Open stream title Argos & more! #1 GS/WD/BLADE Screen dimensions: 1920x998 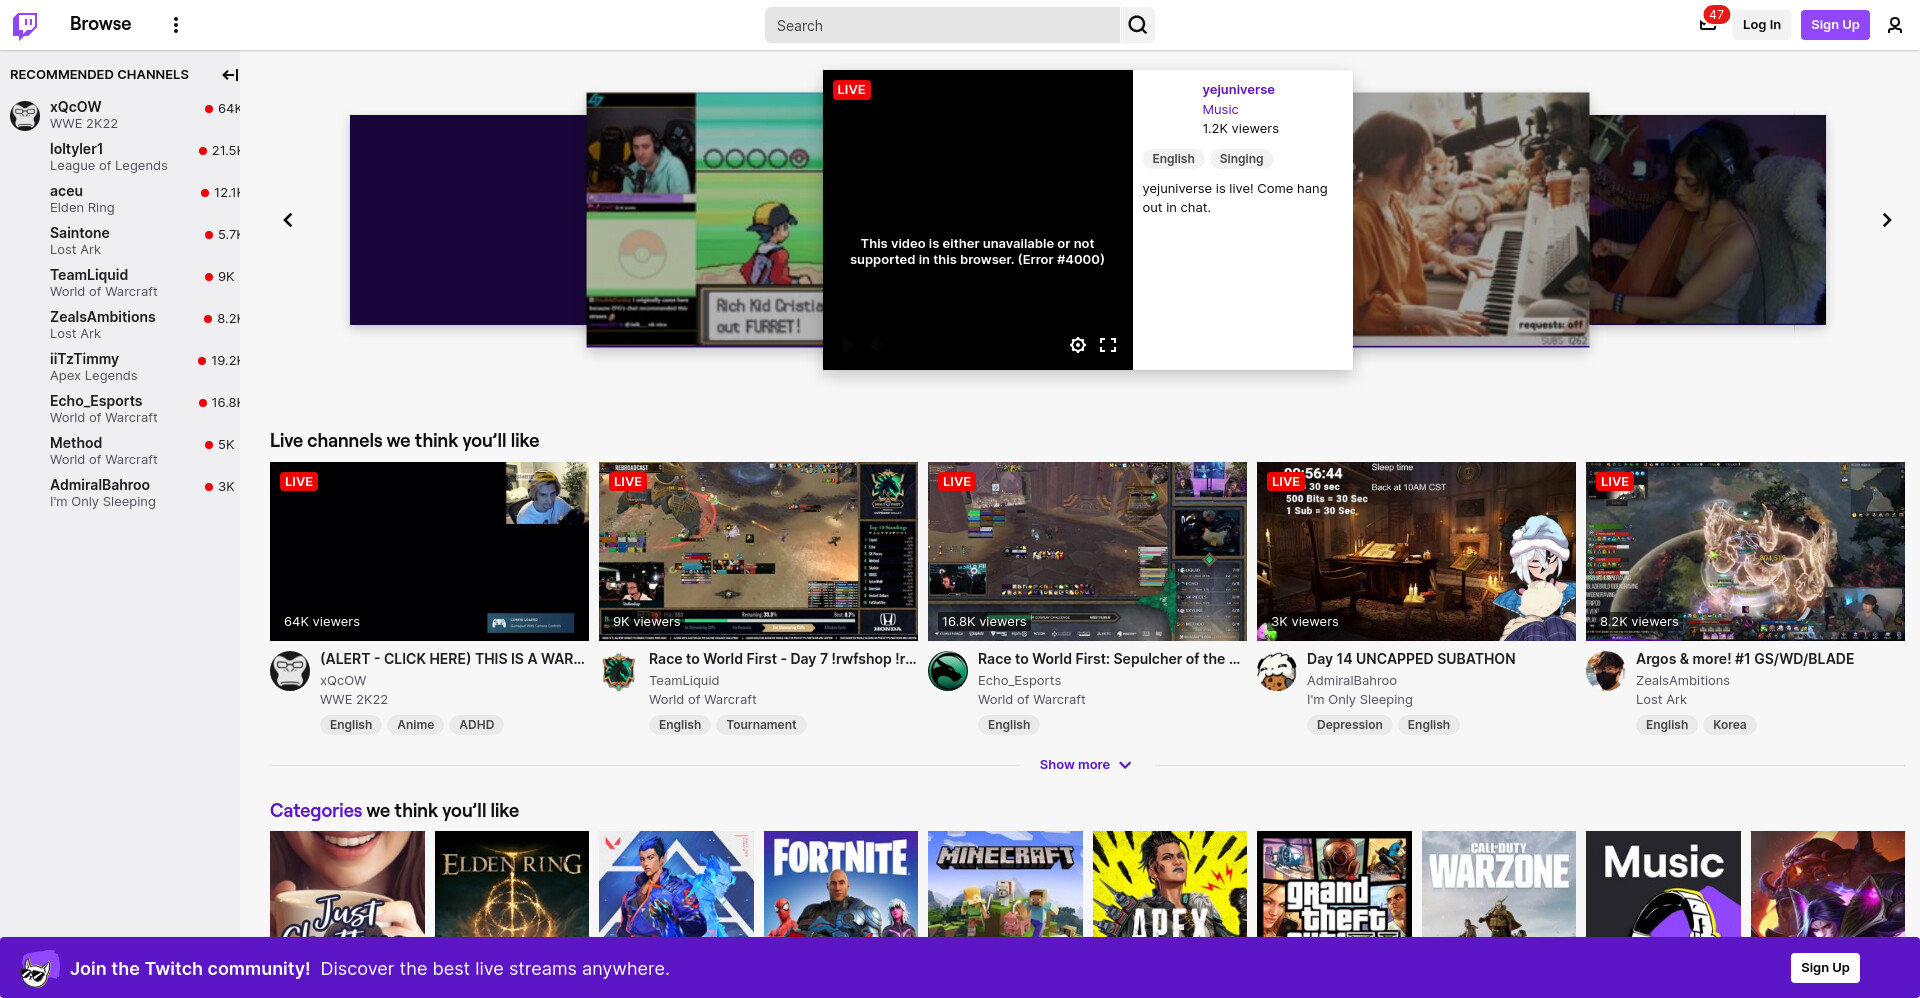tap(1745, 659)
